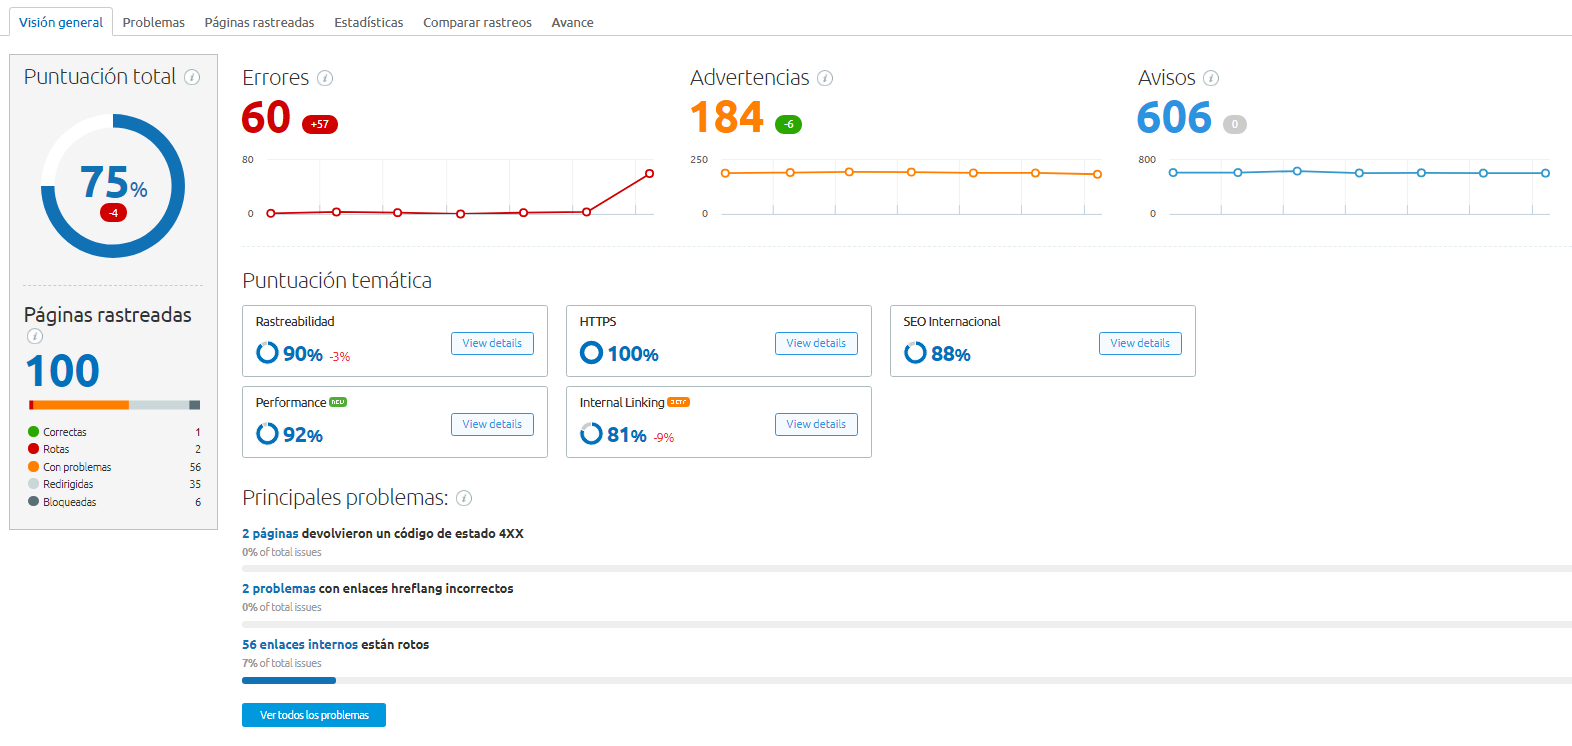View details for Rastreabilidad
Viewport: 1572px width, 746px height.
pyautogui.click(x=492, y=343)
